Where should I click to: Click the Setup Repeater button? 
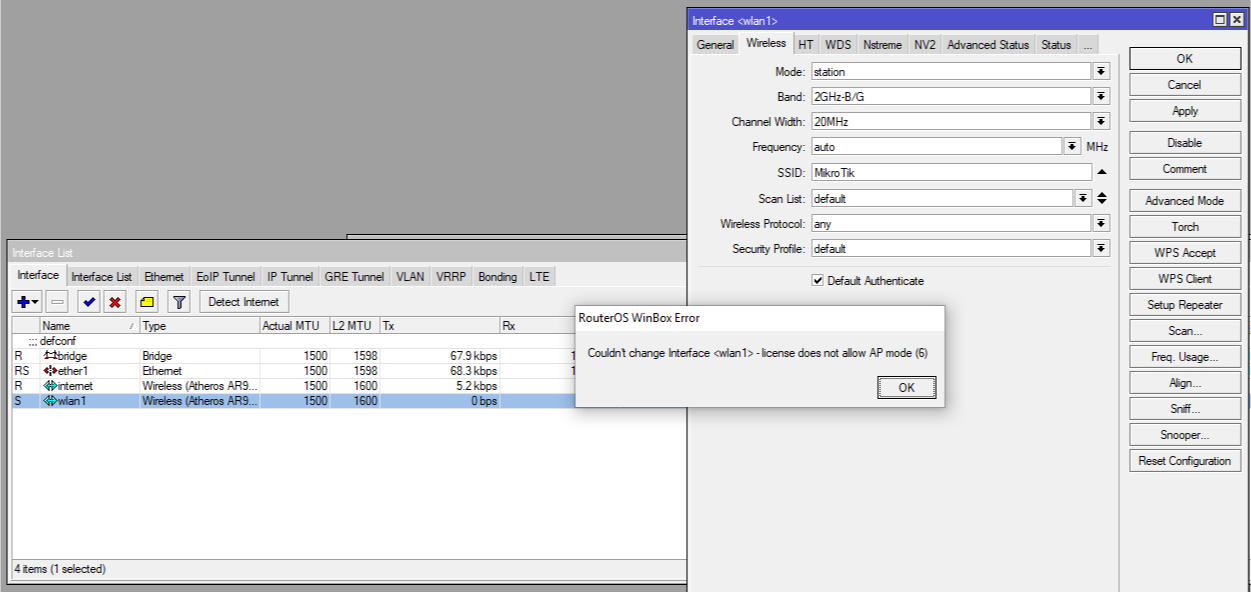(x=1185, y=305)
